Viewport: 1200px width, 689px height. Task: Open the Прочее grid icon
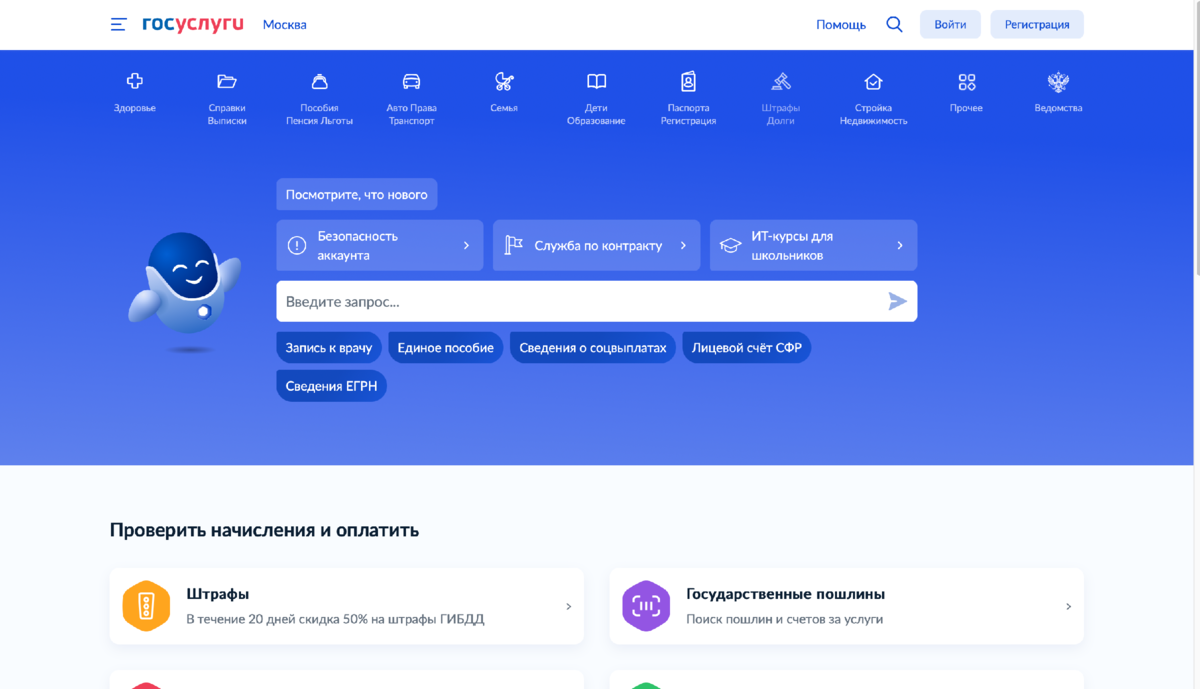[x=966, y=82]
